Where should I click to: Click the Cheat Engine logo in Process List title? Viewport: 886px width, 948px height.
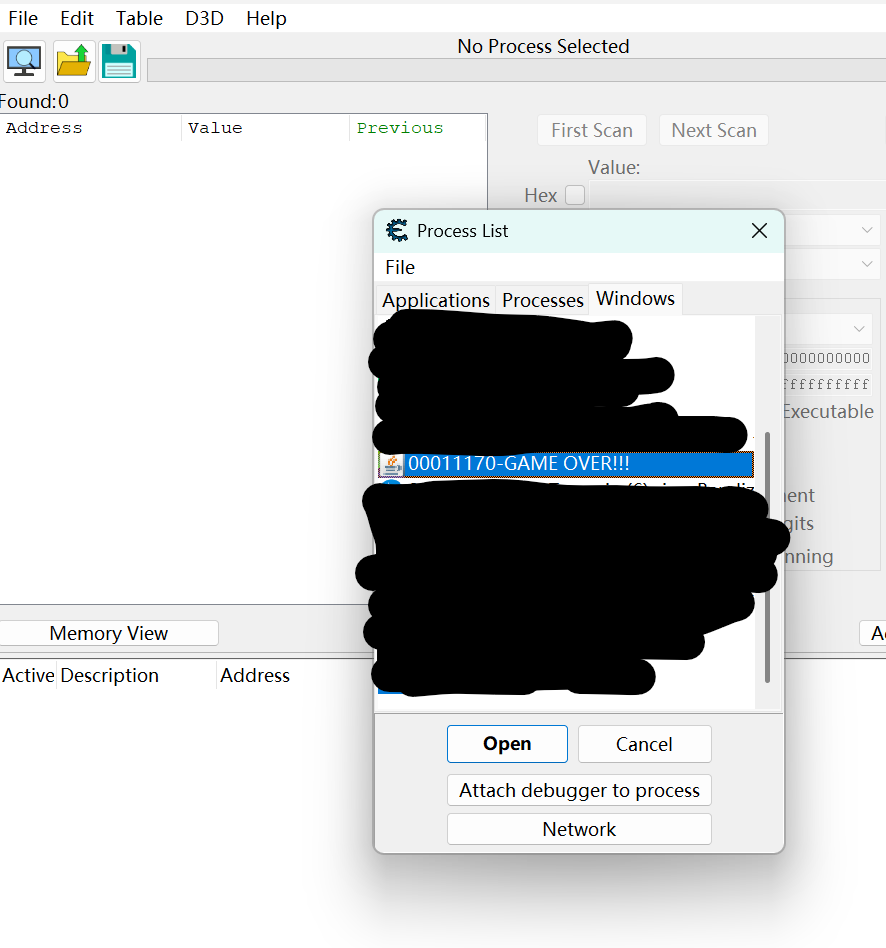[x=397, y=231]
